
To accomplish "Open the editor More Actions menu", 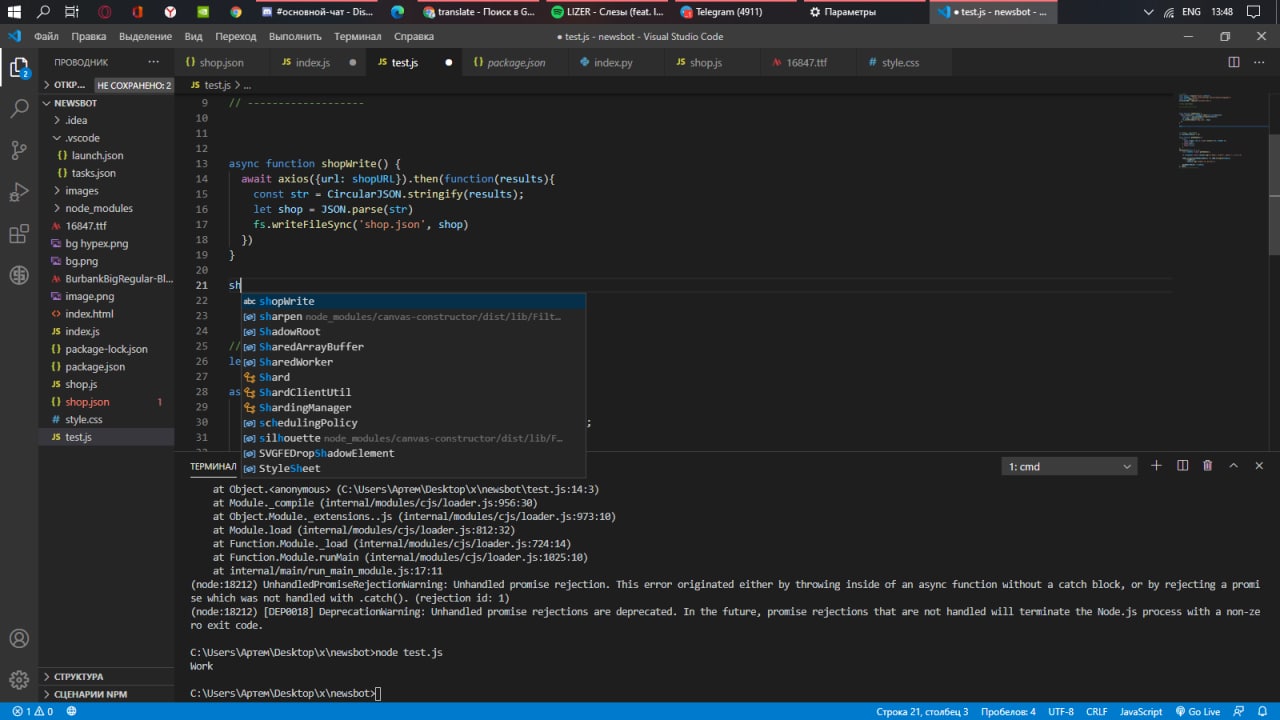I will [1259, 62].
